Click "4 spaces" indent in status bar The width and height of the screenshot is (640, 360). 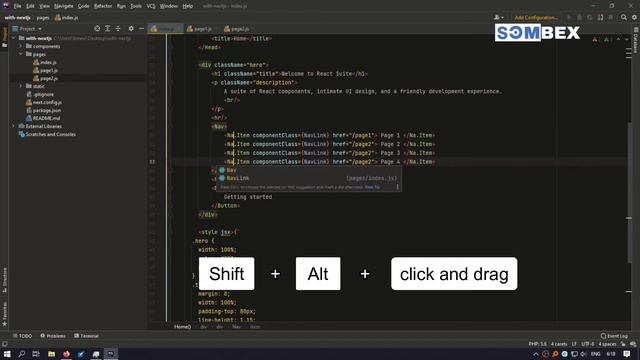(x=607, y=344)
